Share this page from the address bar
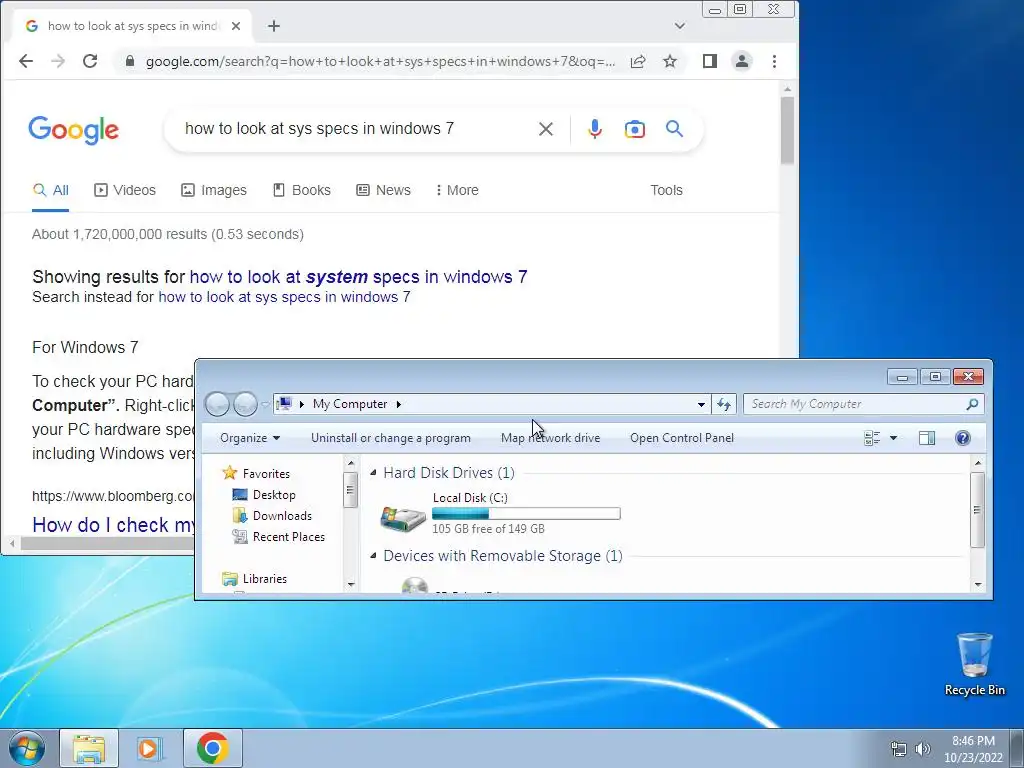 [638, 61]
